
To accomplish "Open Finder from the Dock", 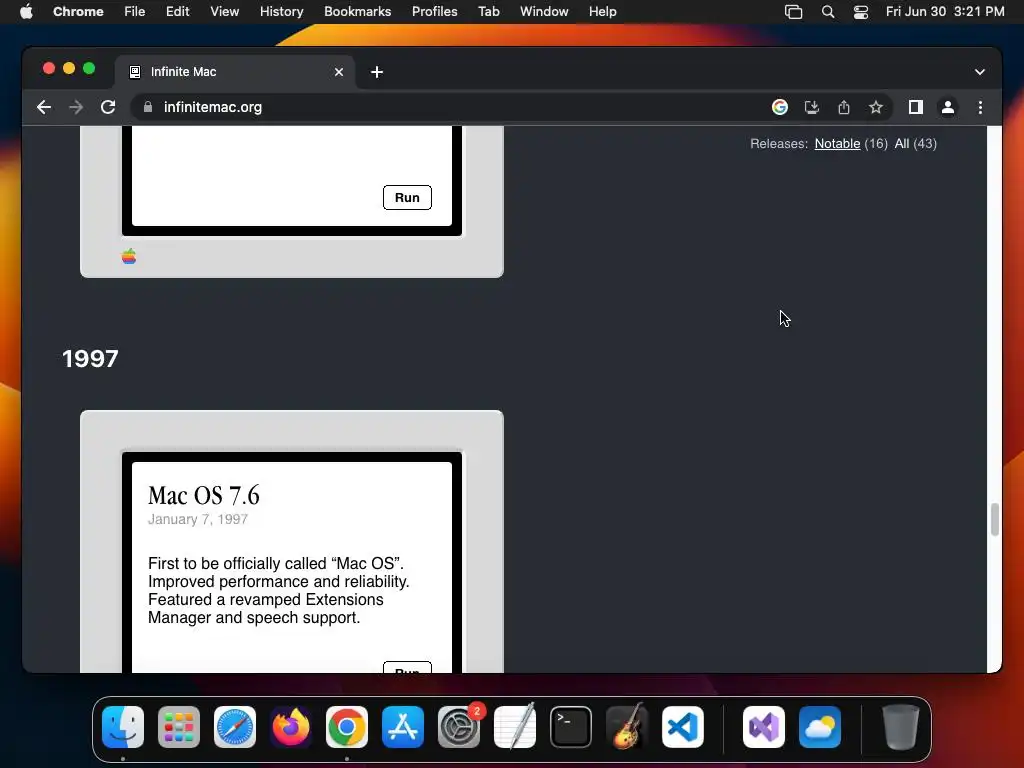I will pos(123,727).
